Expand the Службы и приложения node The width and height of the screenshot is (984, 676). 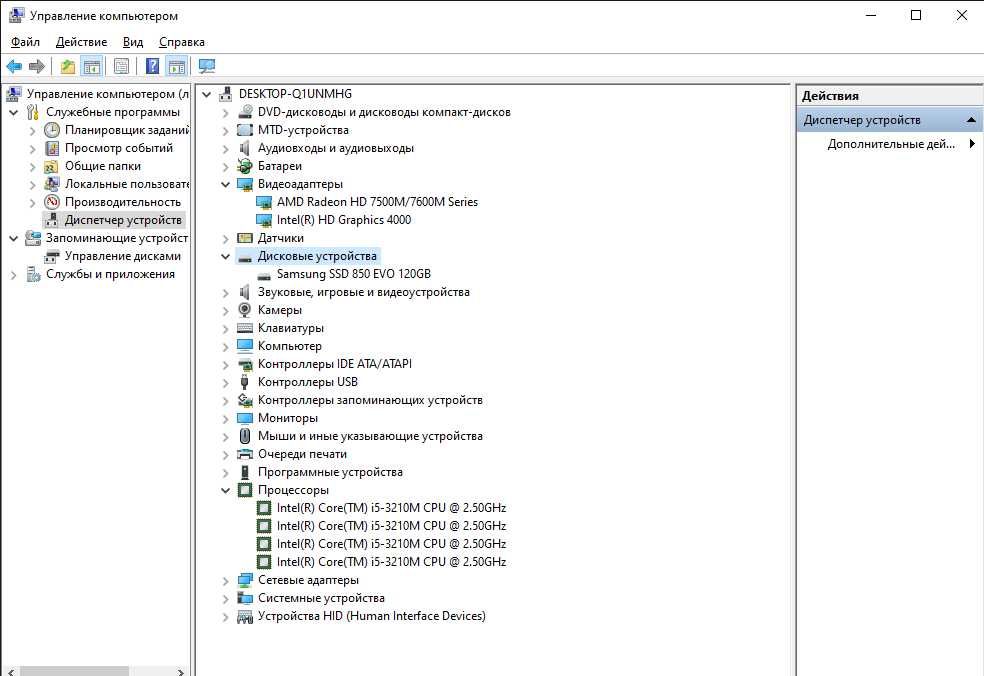pos(14,274)
